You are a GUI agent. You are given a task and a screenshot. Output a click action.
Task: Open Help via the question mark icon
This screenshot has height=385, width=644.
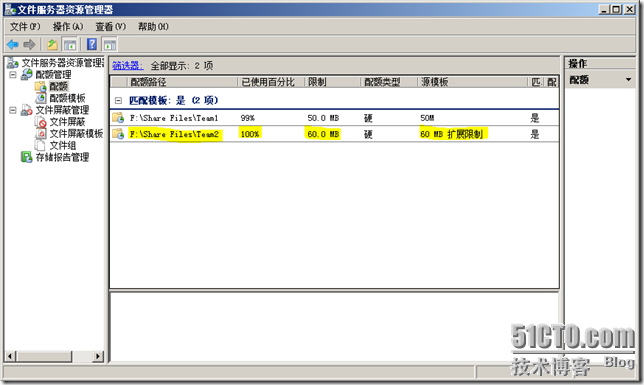(x=92, y=44)
